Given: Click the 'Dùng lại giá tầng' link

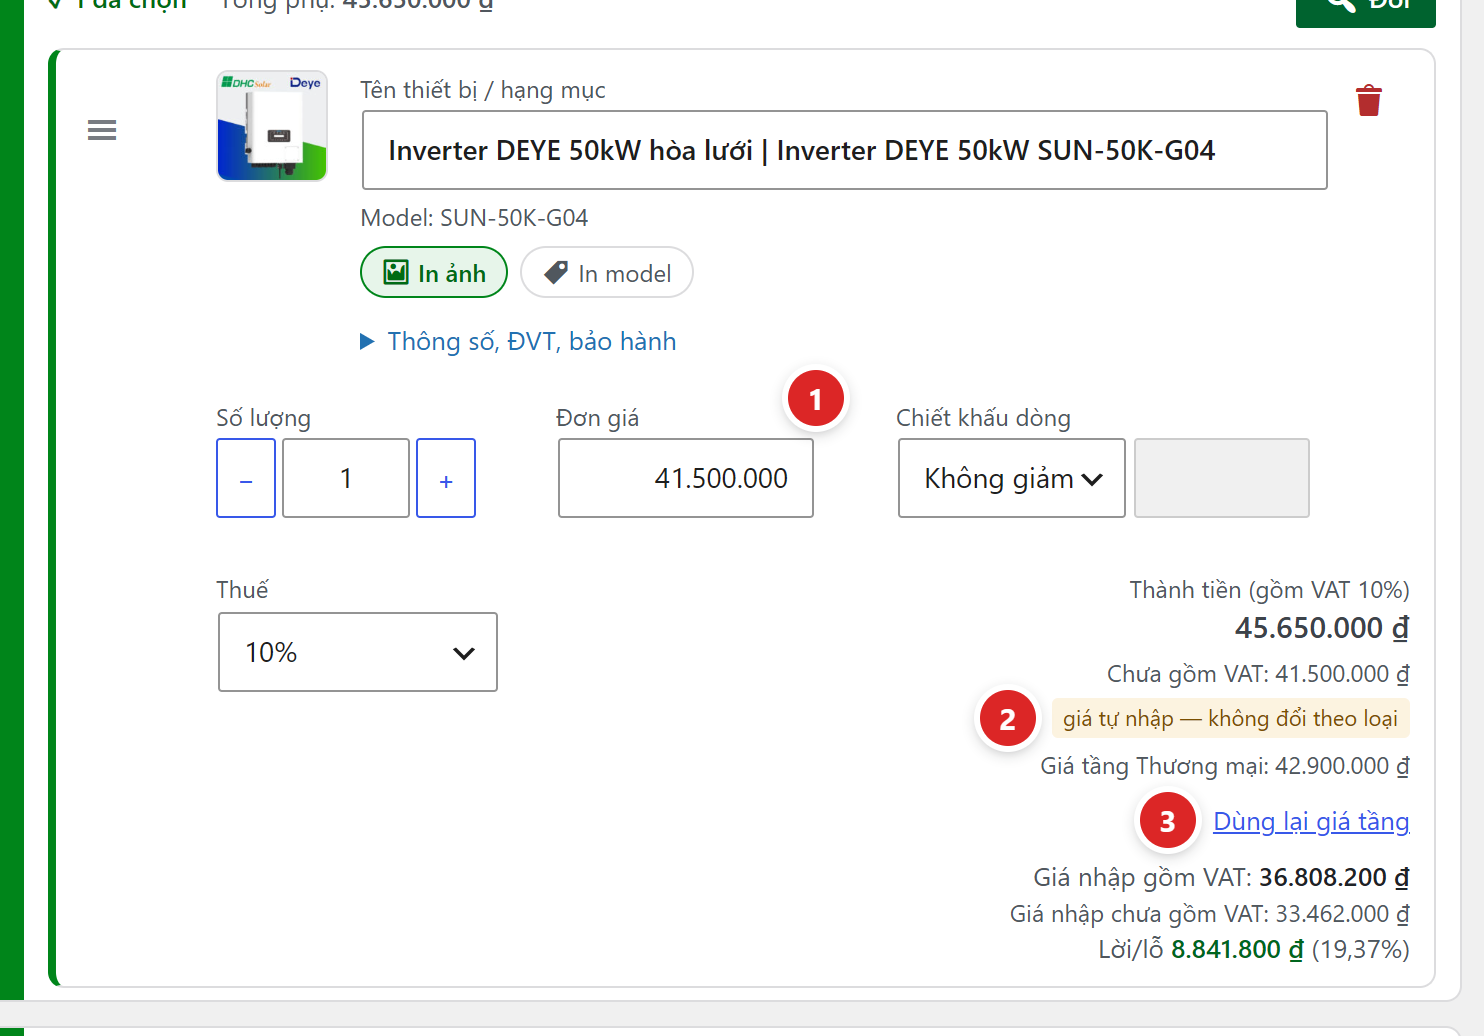Looking at the screenshot, I should [1311, 821].
